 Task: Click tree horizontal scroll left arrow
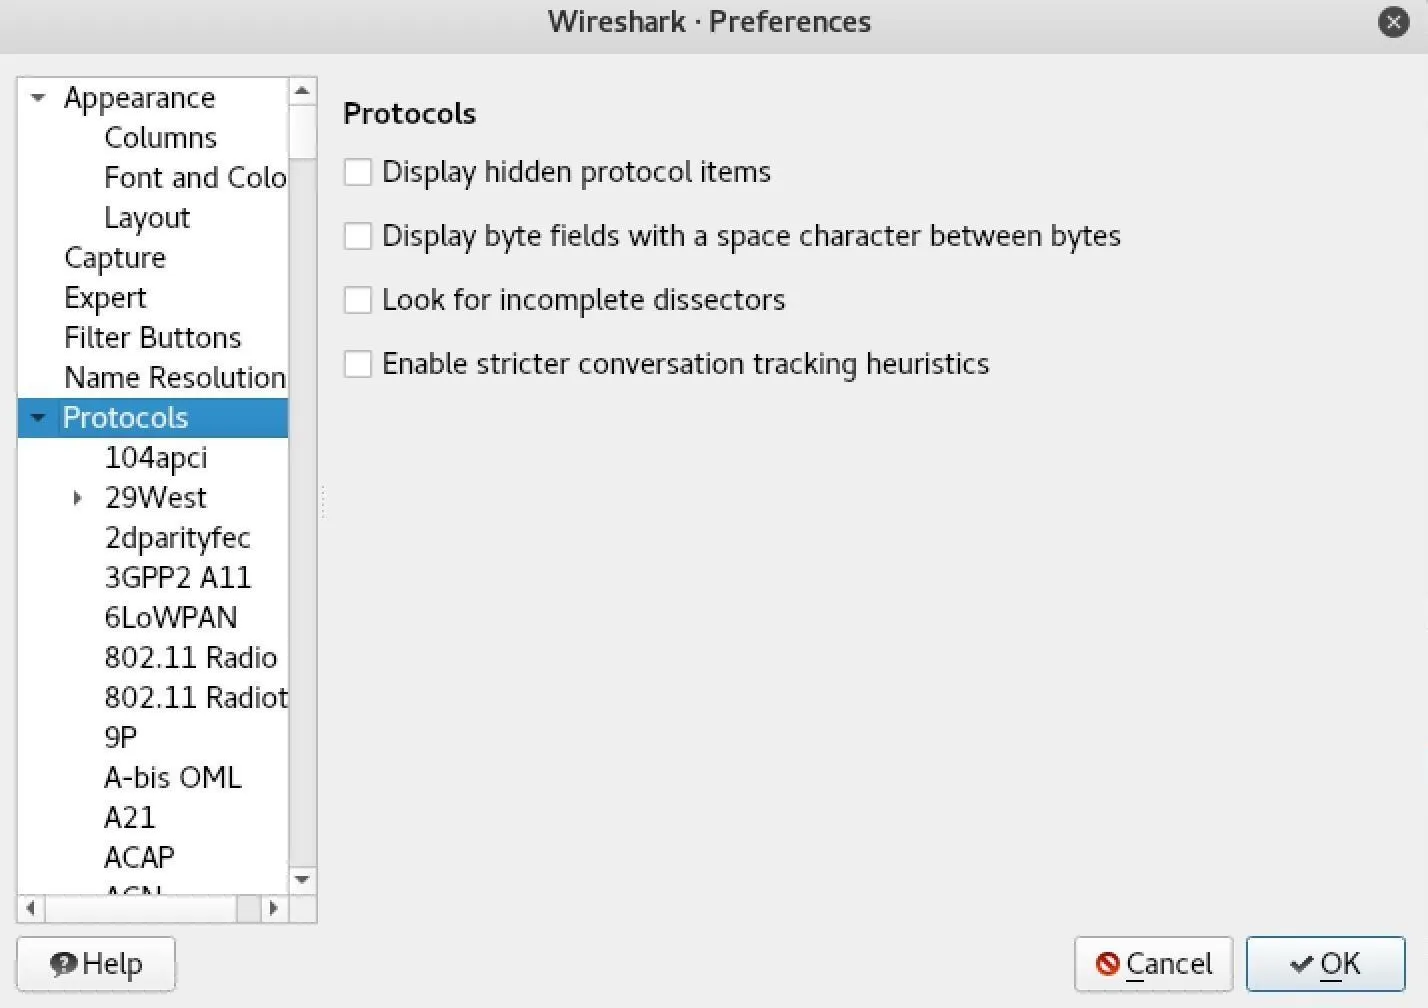click(x=31, y=908)
